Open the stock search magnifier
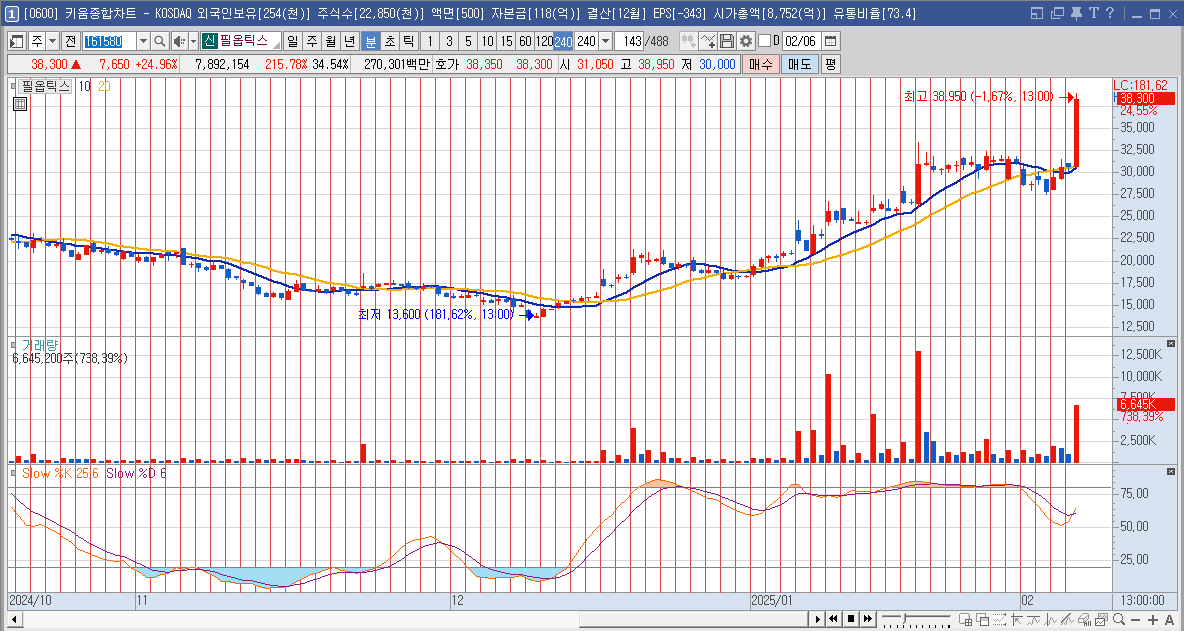Viewport: 1184px width, 631px height. coord(159,41)
